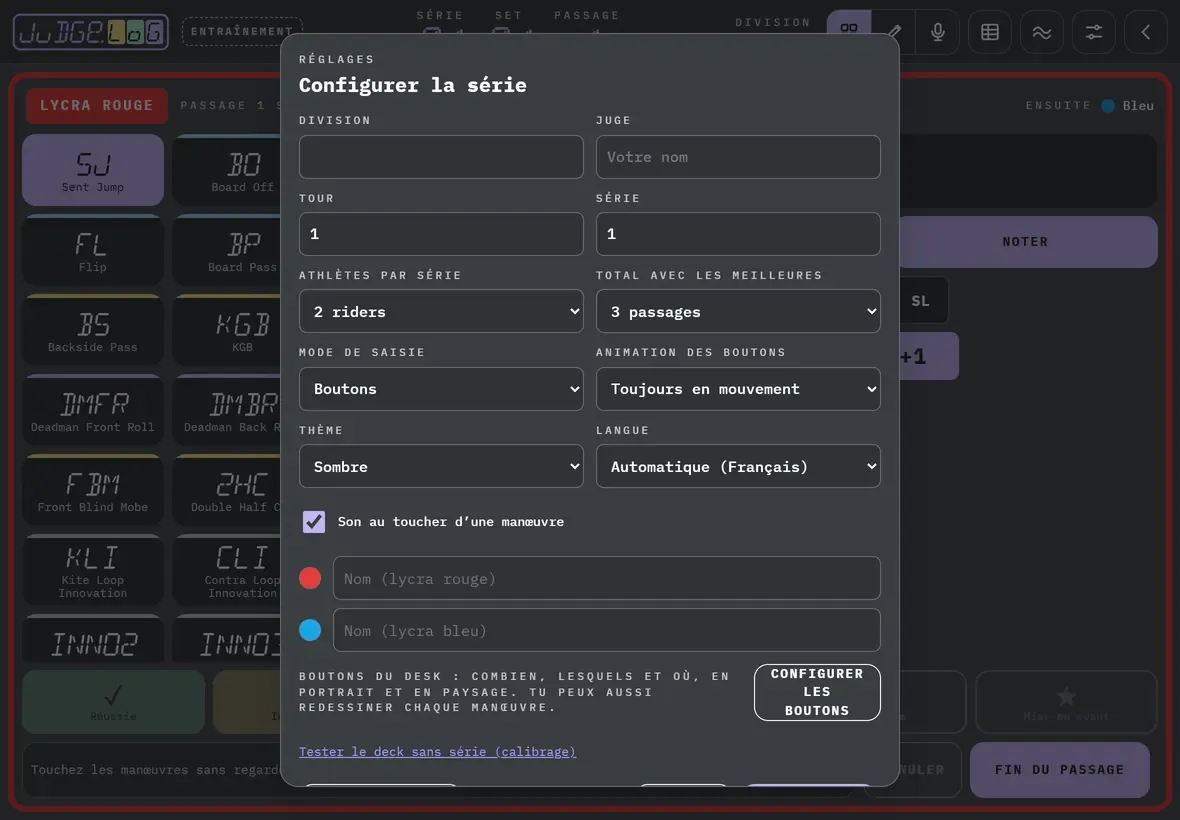Viewport: 1180px width, 820px height.
Task: Click the red lycra color dot
Action: [x=310, y=578]
